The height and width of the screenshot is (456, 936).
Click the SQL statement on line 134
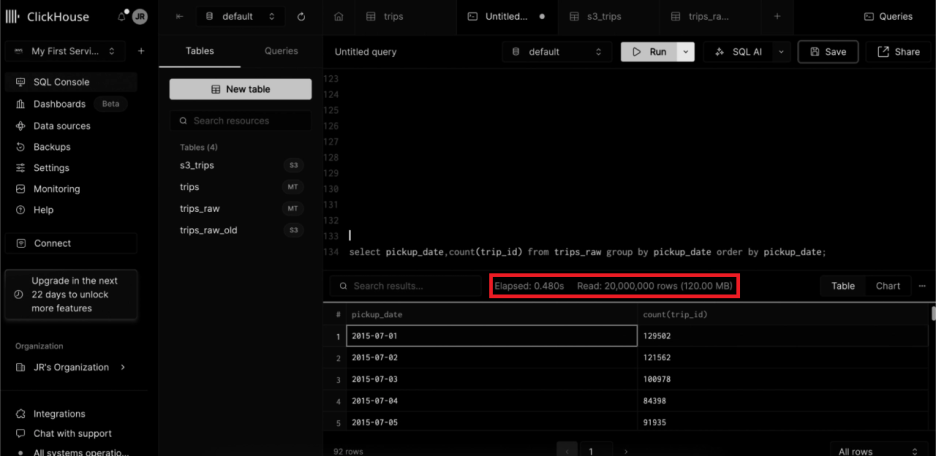coord(587,252)
